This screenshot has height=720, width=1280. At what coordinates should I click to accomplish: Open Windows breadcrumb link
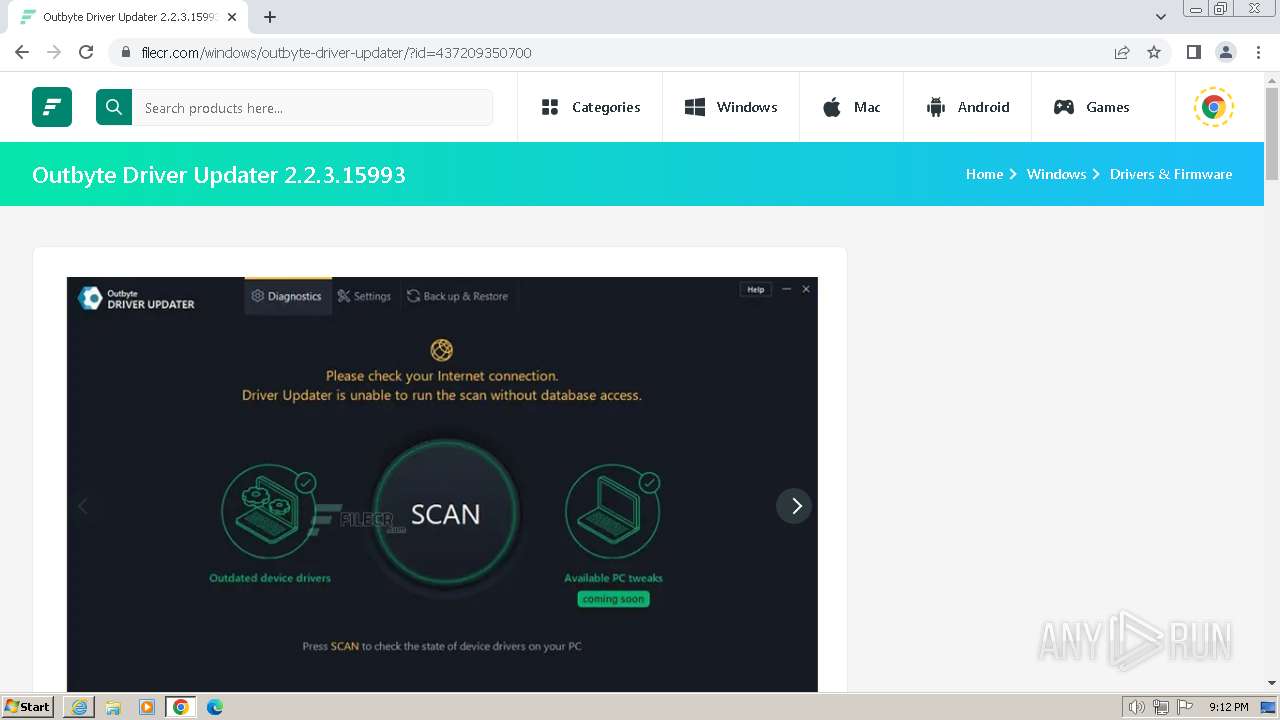(x=1056, y=174)
